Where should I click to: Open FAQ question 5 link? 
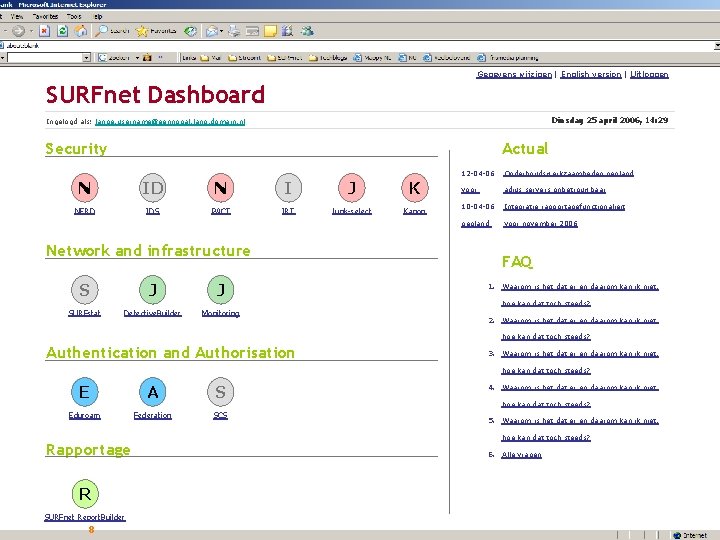580,429
